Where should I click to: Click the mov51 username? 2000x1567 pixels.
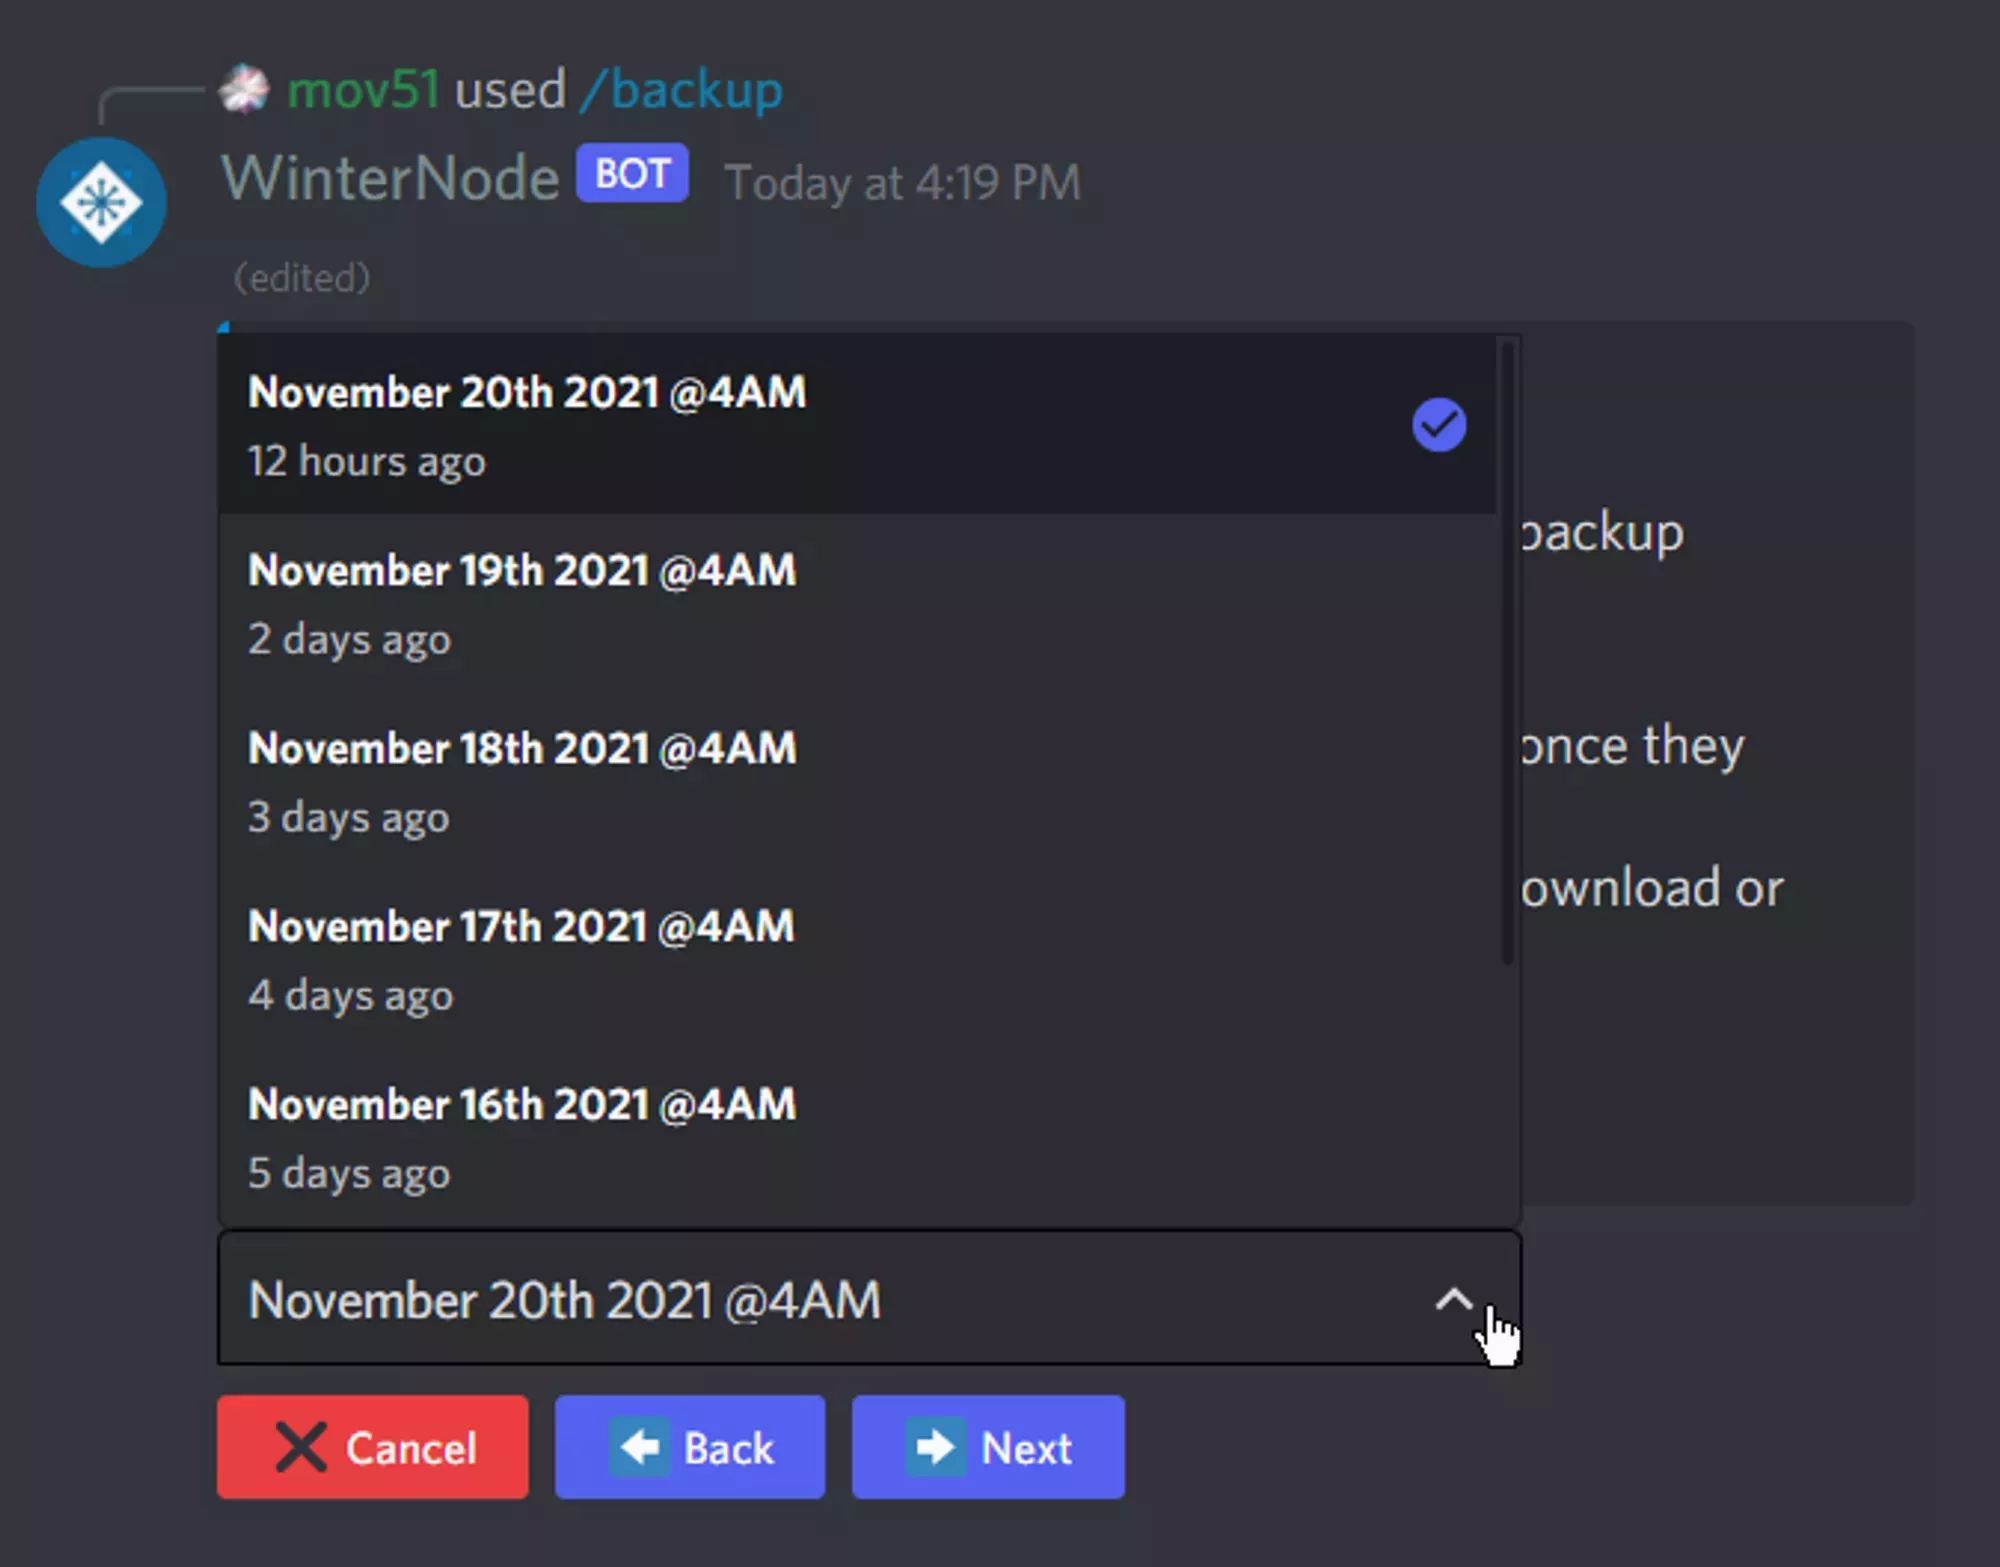click(361, 88)
